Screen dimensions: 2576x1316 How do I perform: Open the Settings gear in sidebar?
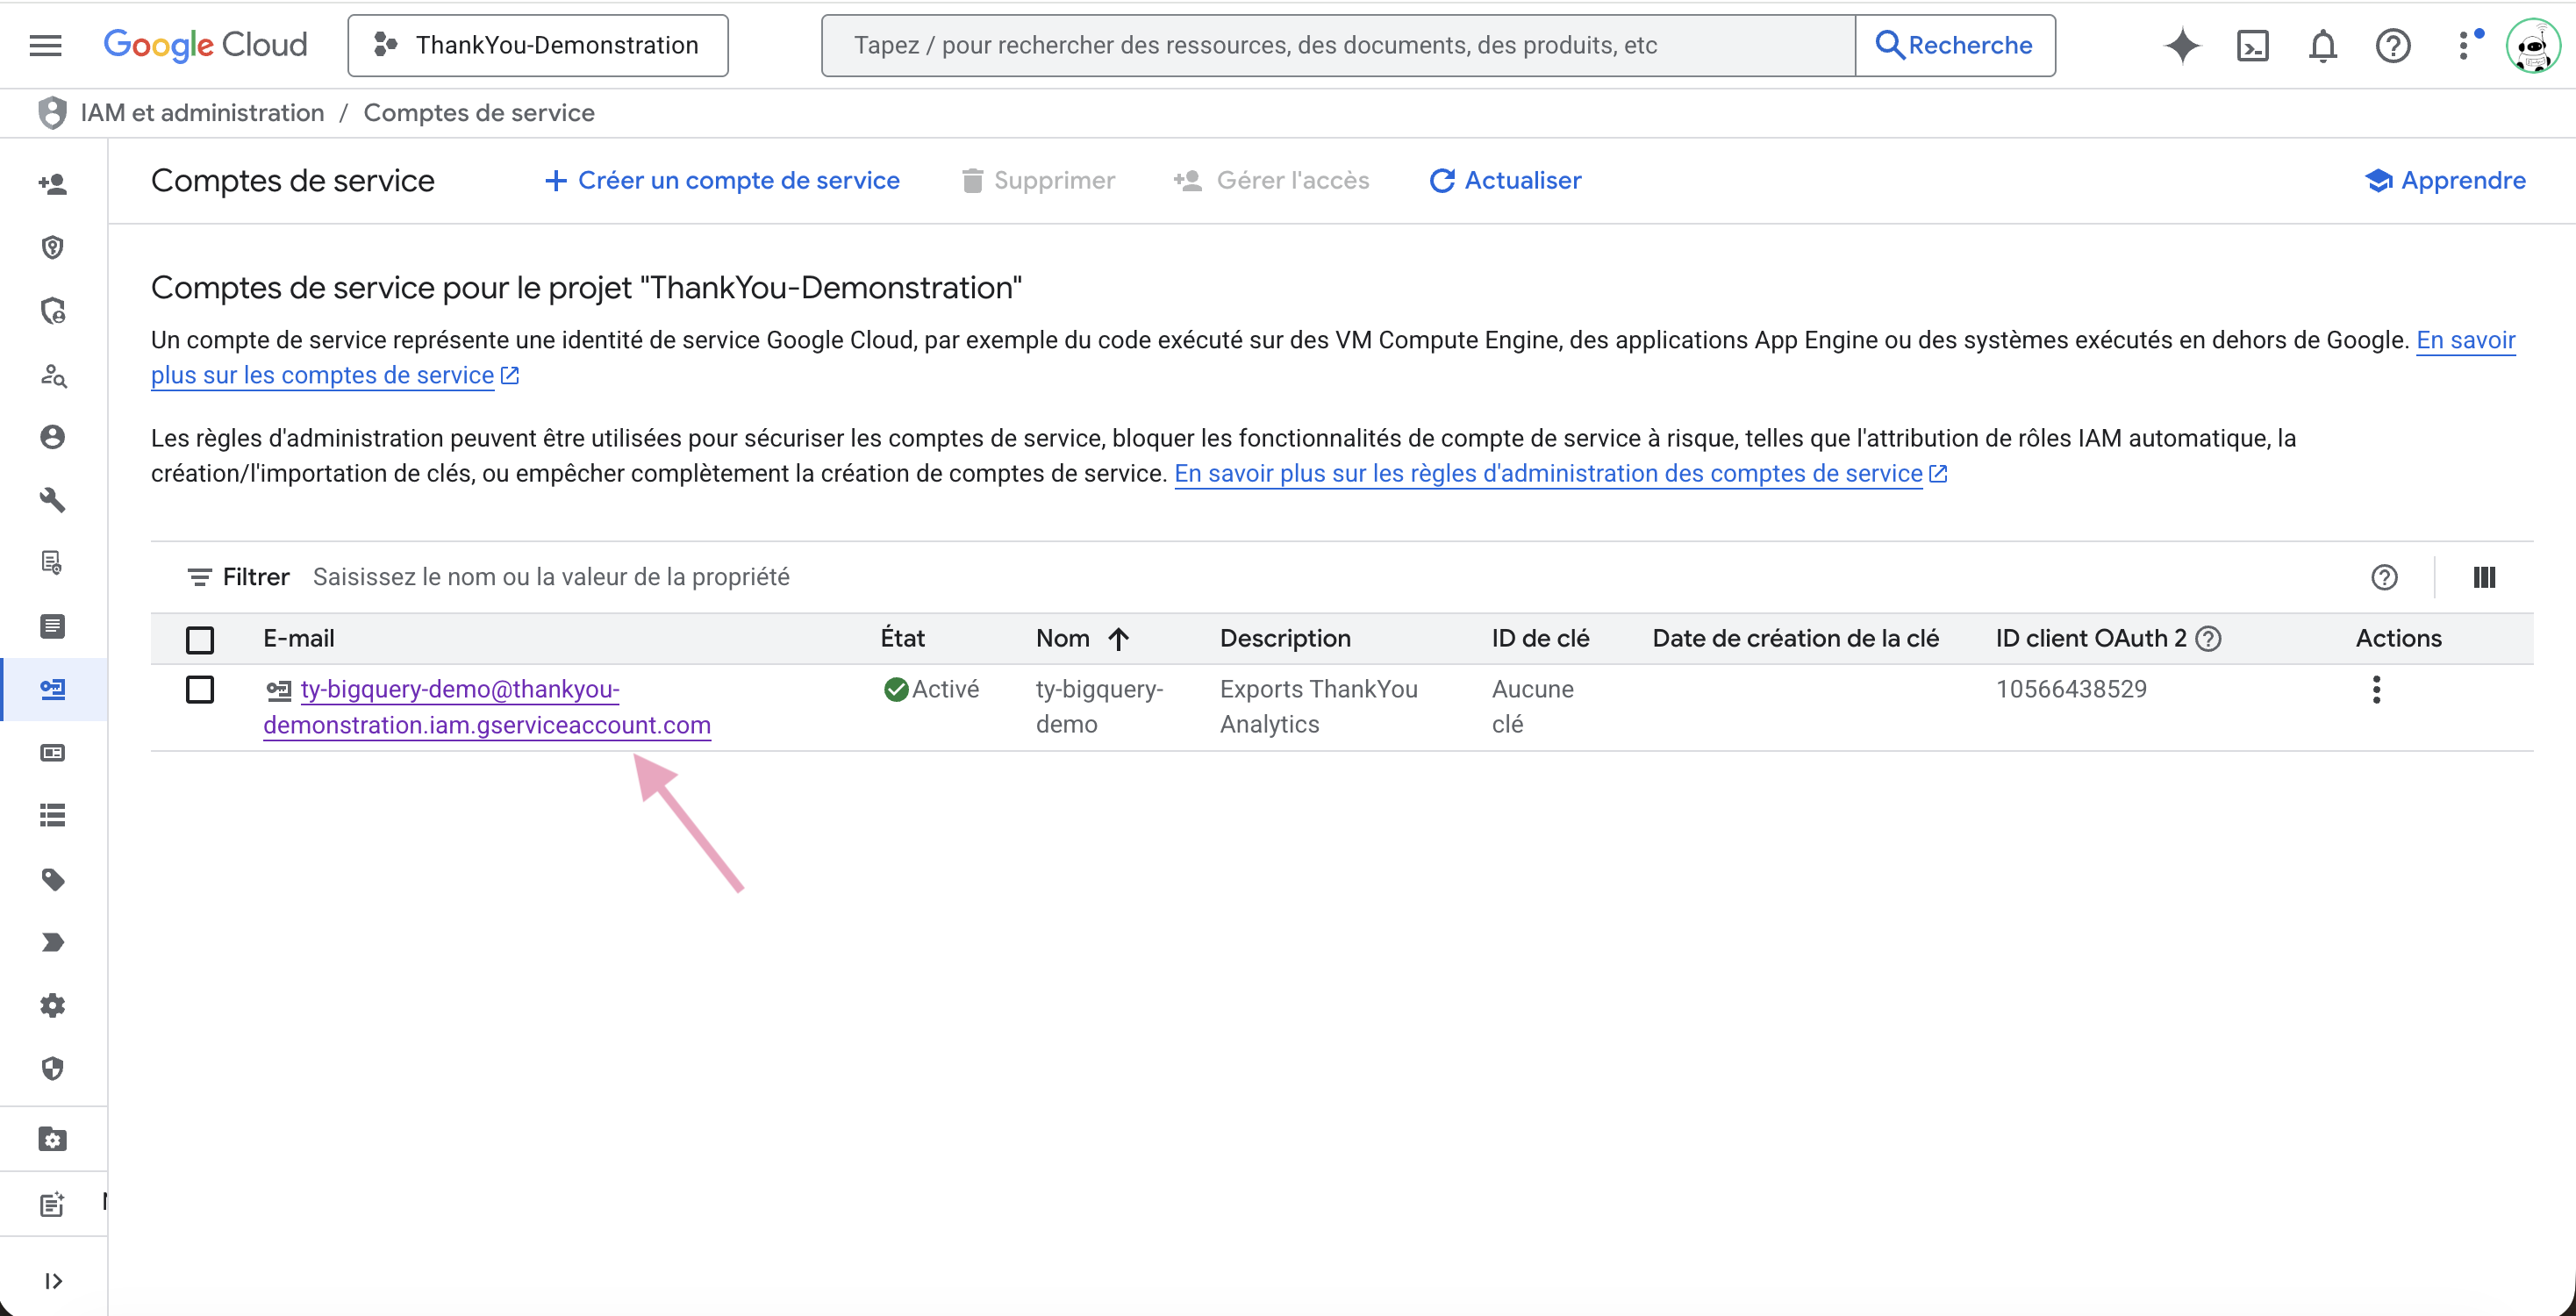pos(53,1005)
